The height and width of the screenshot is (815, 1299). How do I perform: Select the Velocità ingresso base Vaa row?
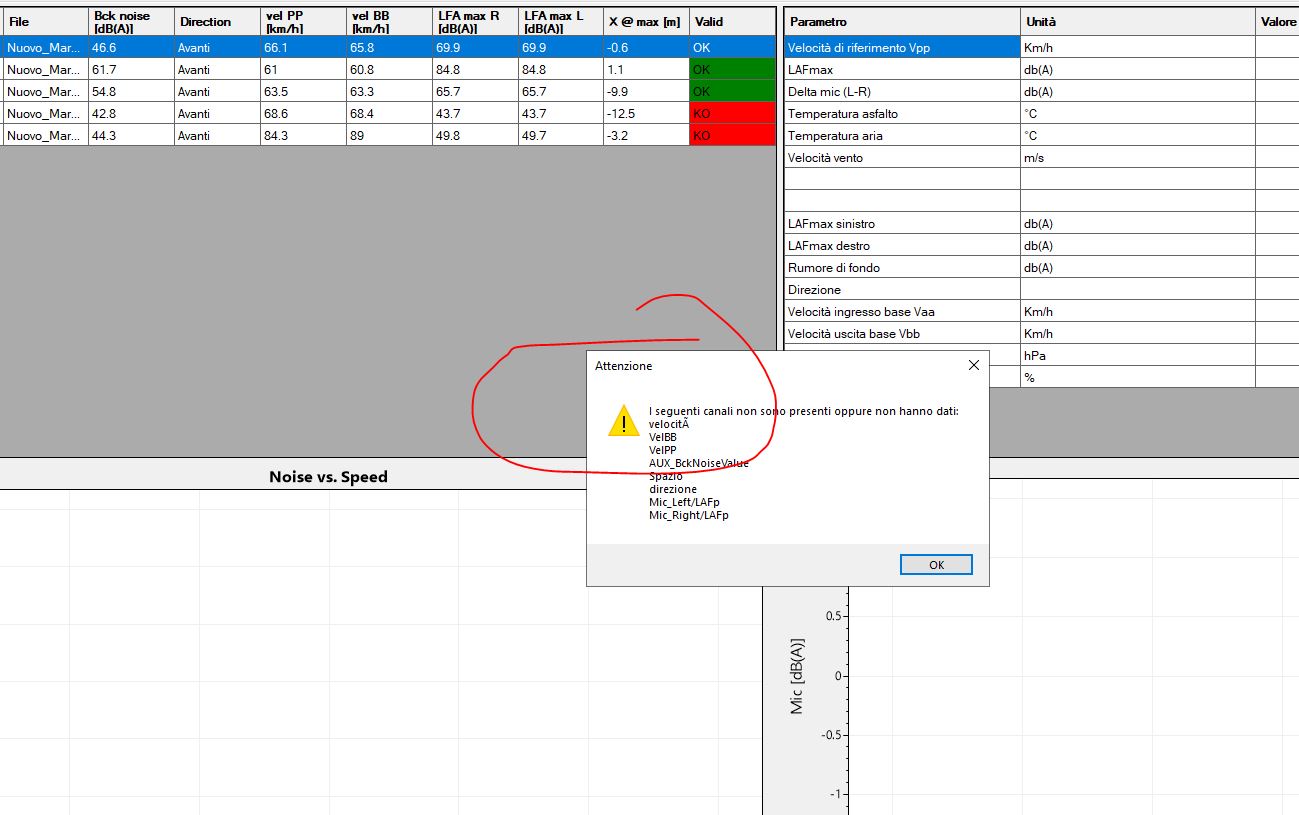900,312
